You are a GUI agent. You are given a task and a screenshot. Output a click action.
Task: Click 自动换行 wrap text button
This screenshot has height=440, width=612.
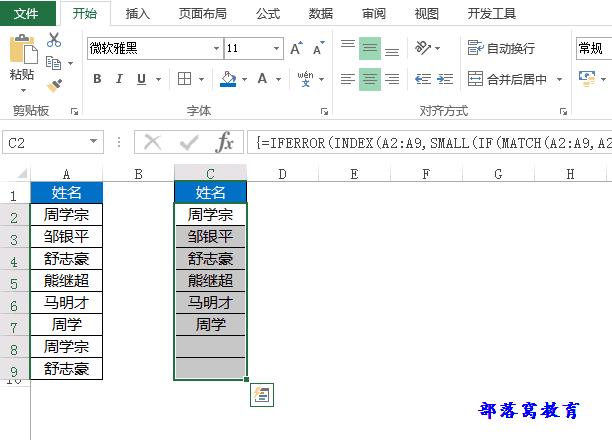coord(501,48)
